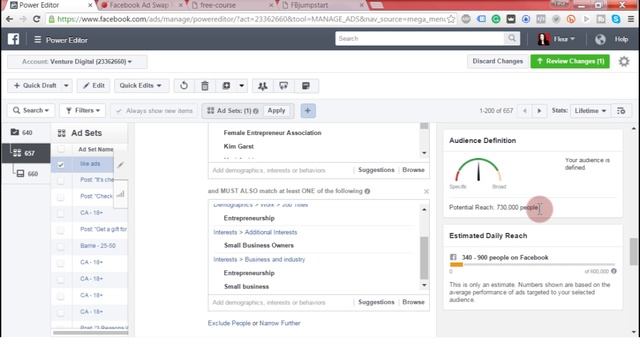Close the MUST ALSO match section

426,191
